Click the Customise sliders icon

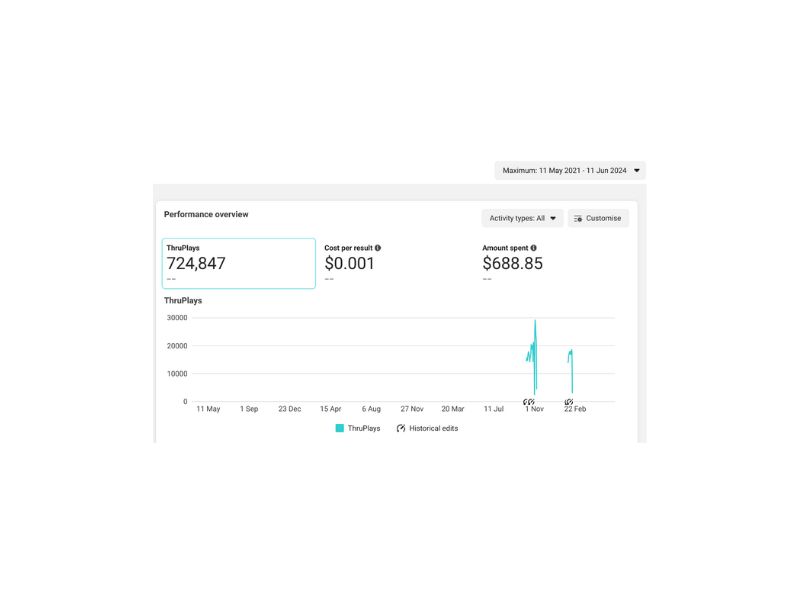point(578,218)
